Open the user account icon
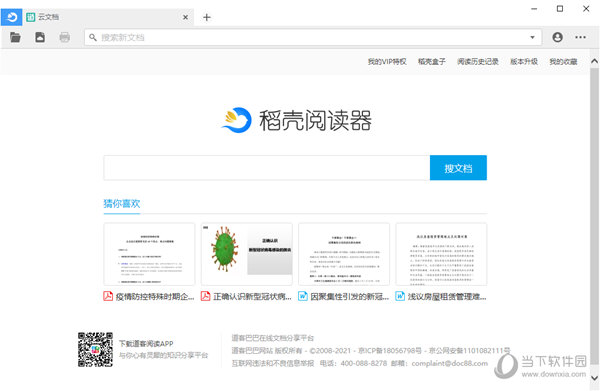Image resolution: width=600 pixels, height=391 pixels. point(557,37)
